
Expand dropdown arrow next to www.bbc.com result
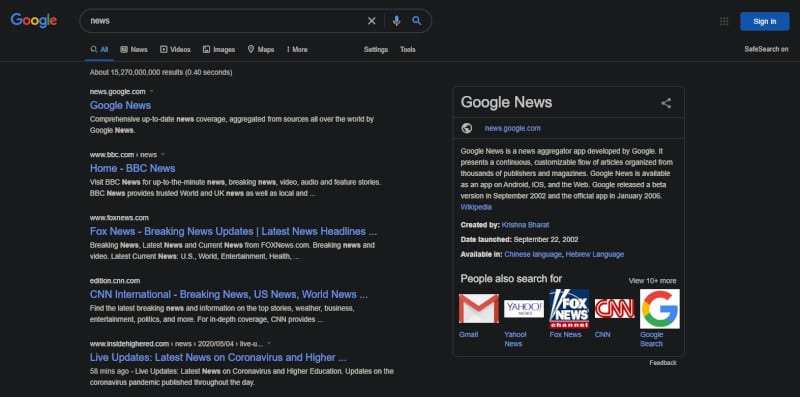pos(163,155)
